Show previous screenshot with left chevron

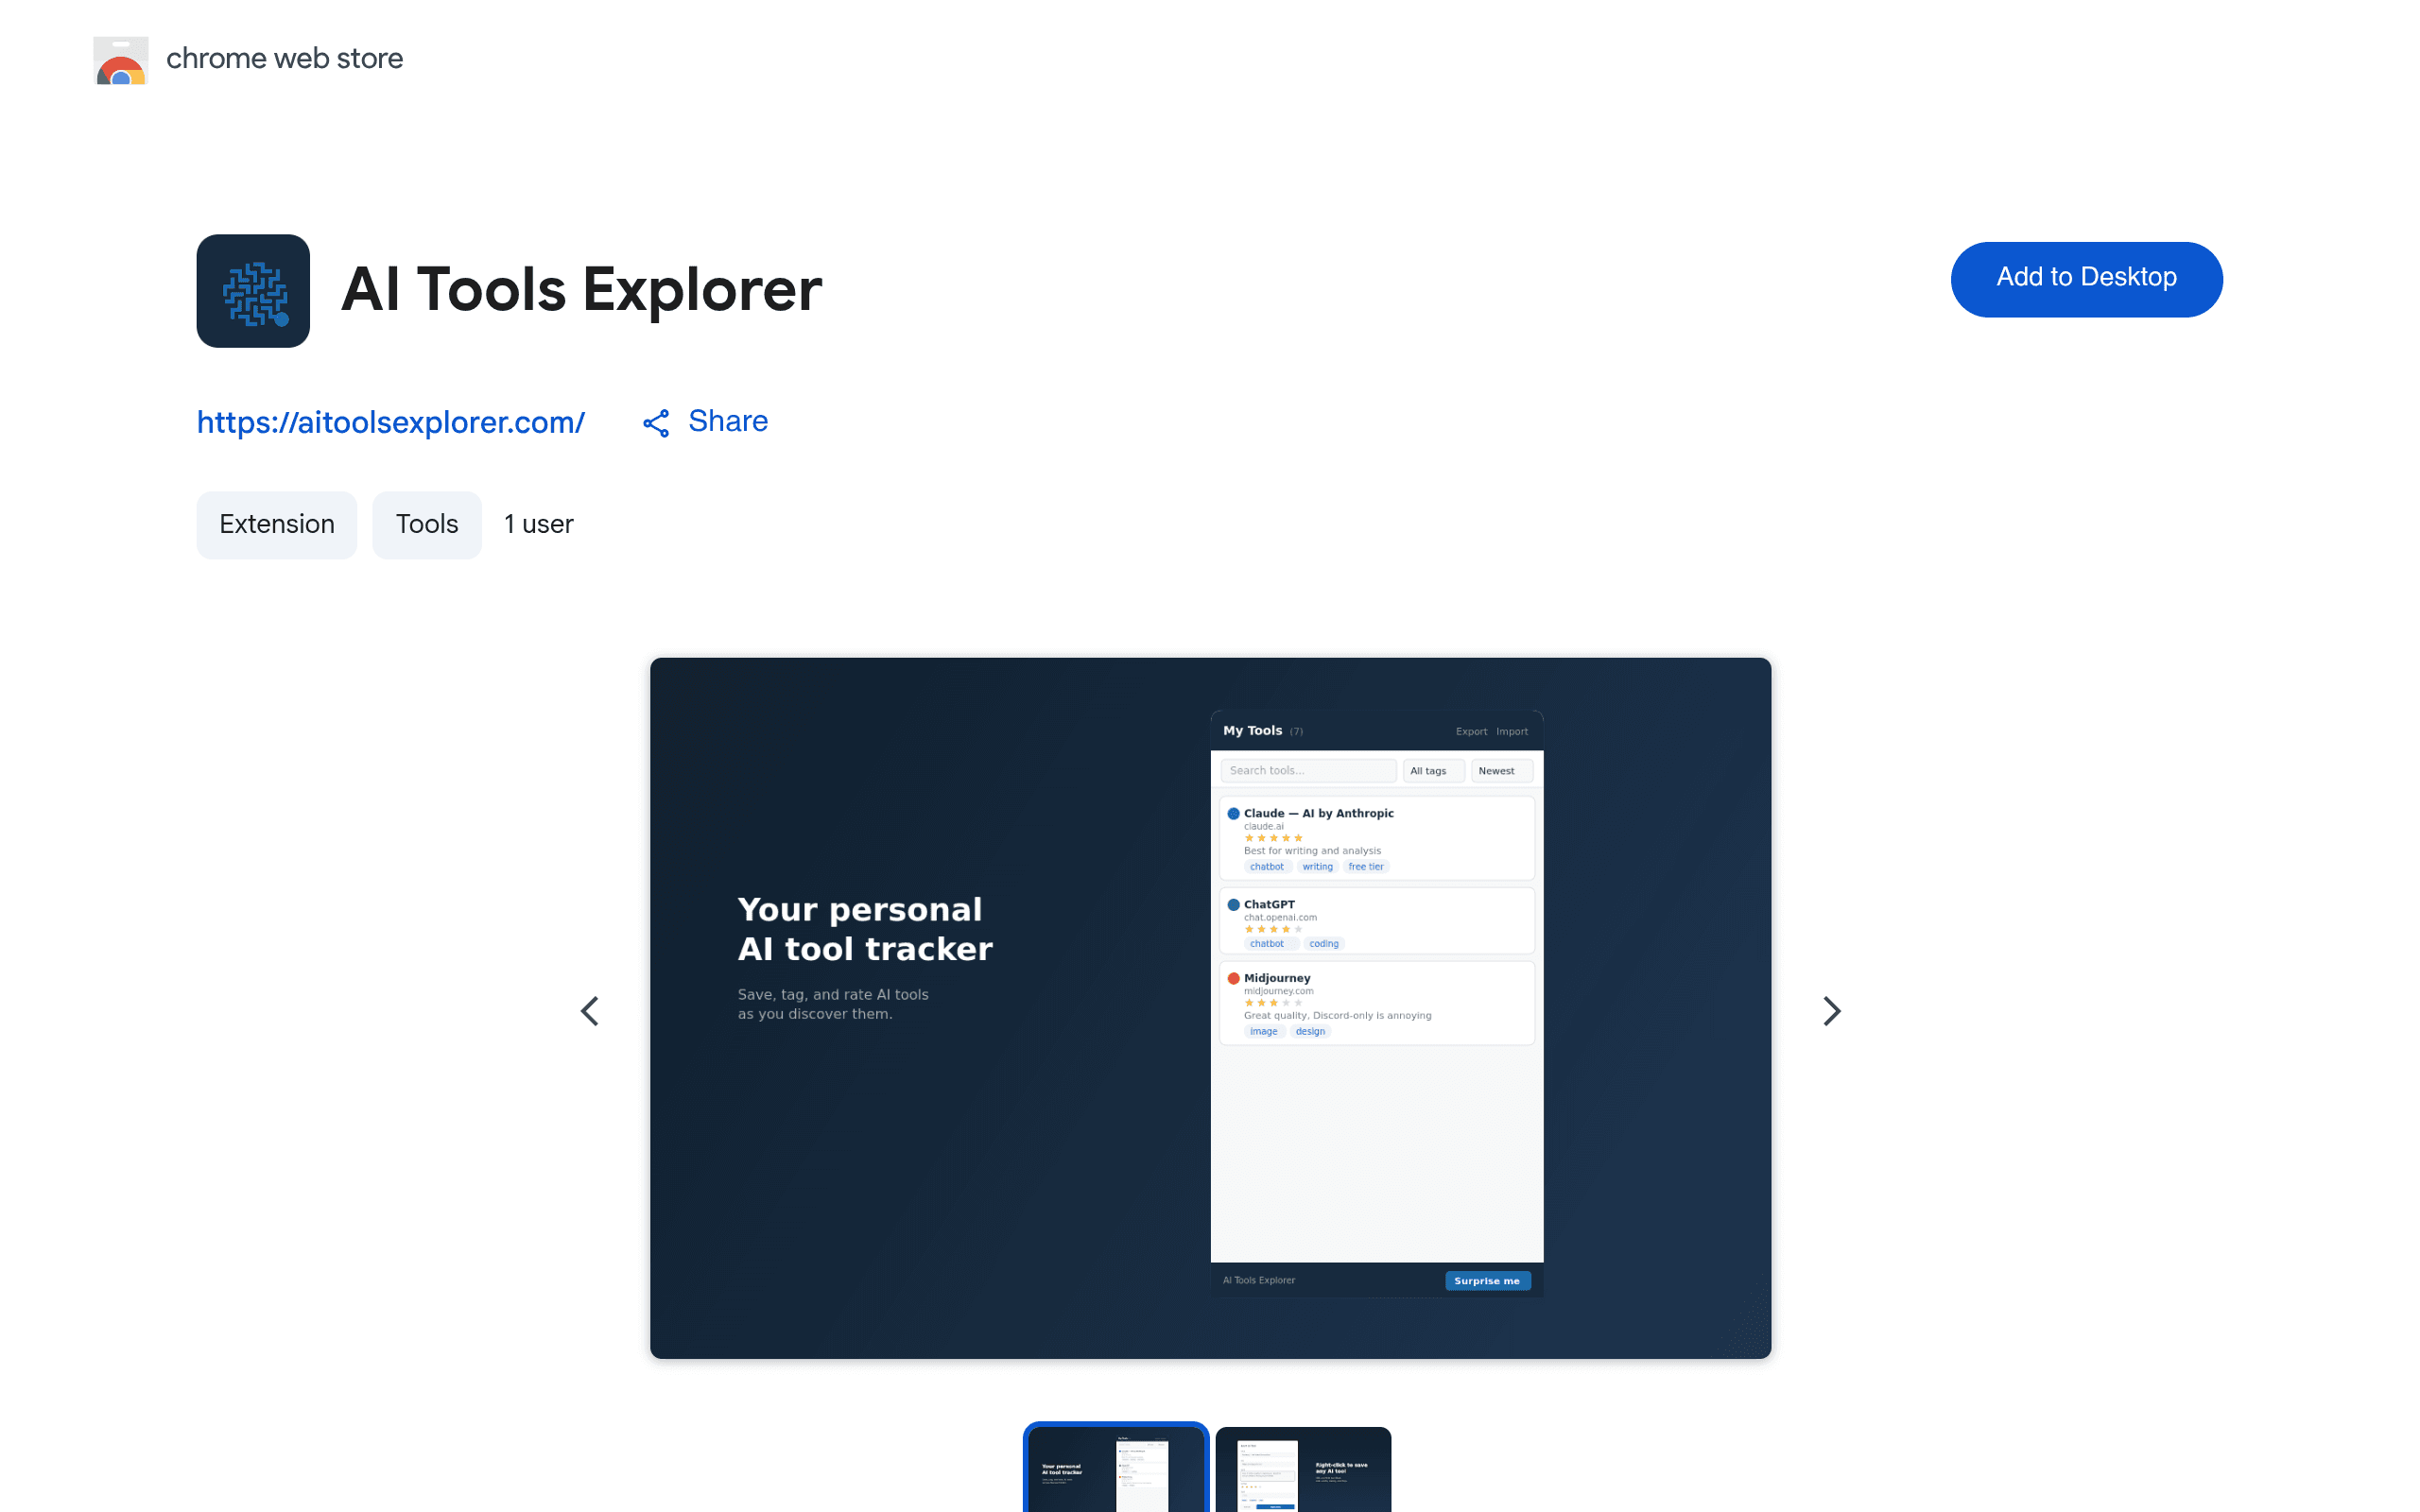pos(590,1011)
